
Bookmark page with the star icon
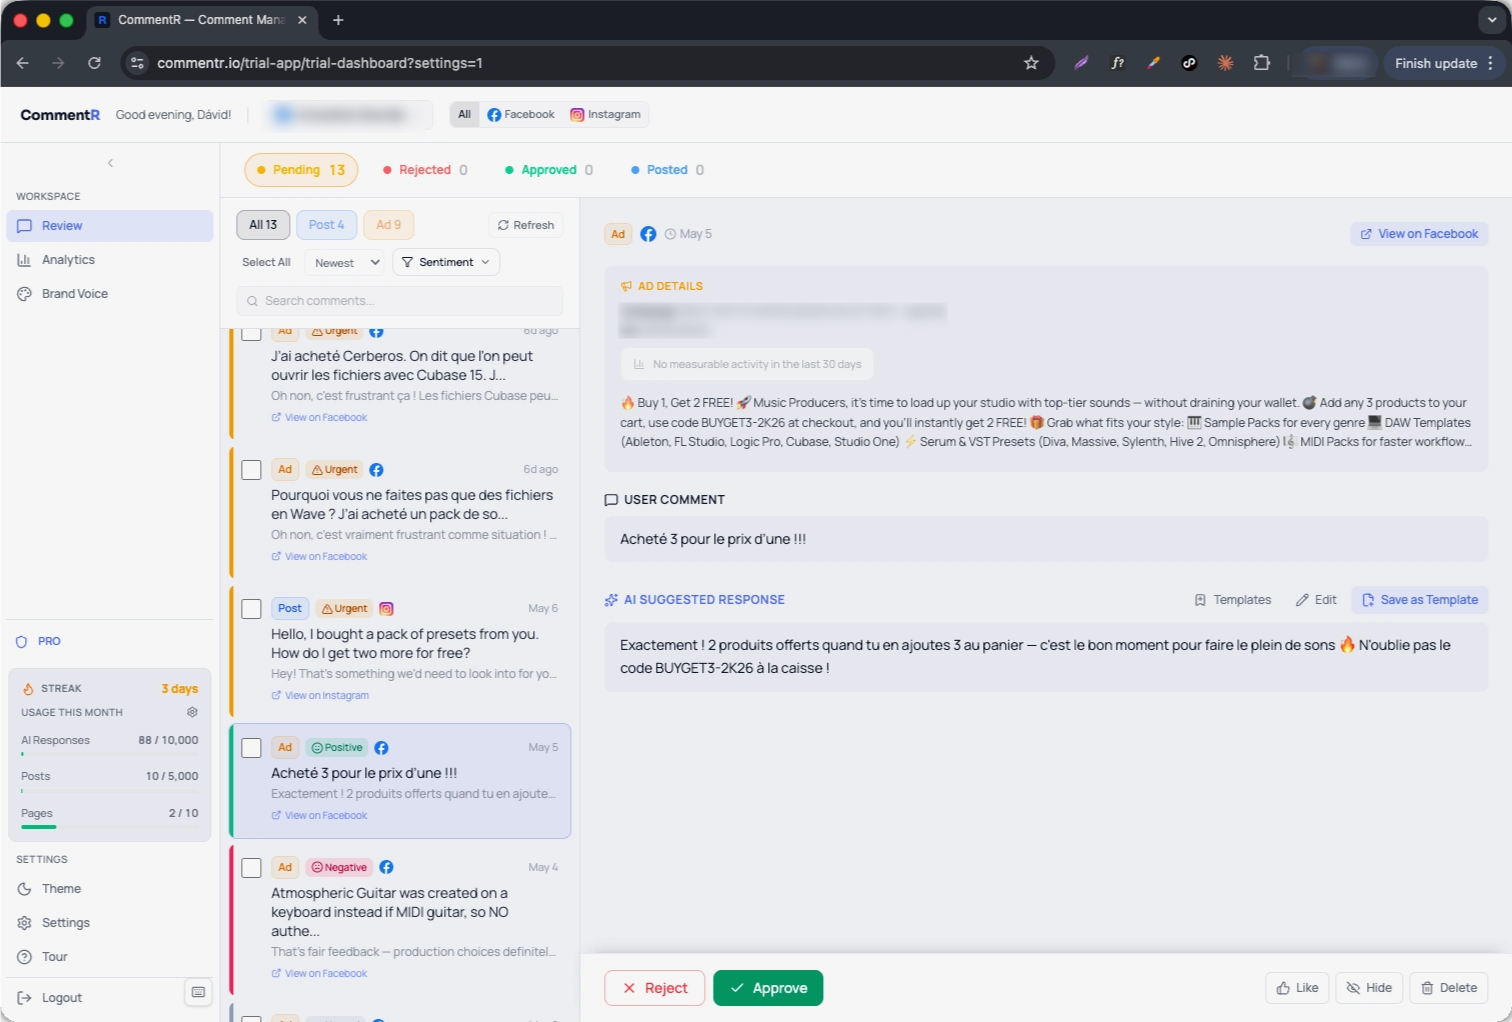[x=1031, y=63]
